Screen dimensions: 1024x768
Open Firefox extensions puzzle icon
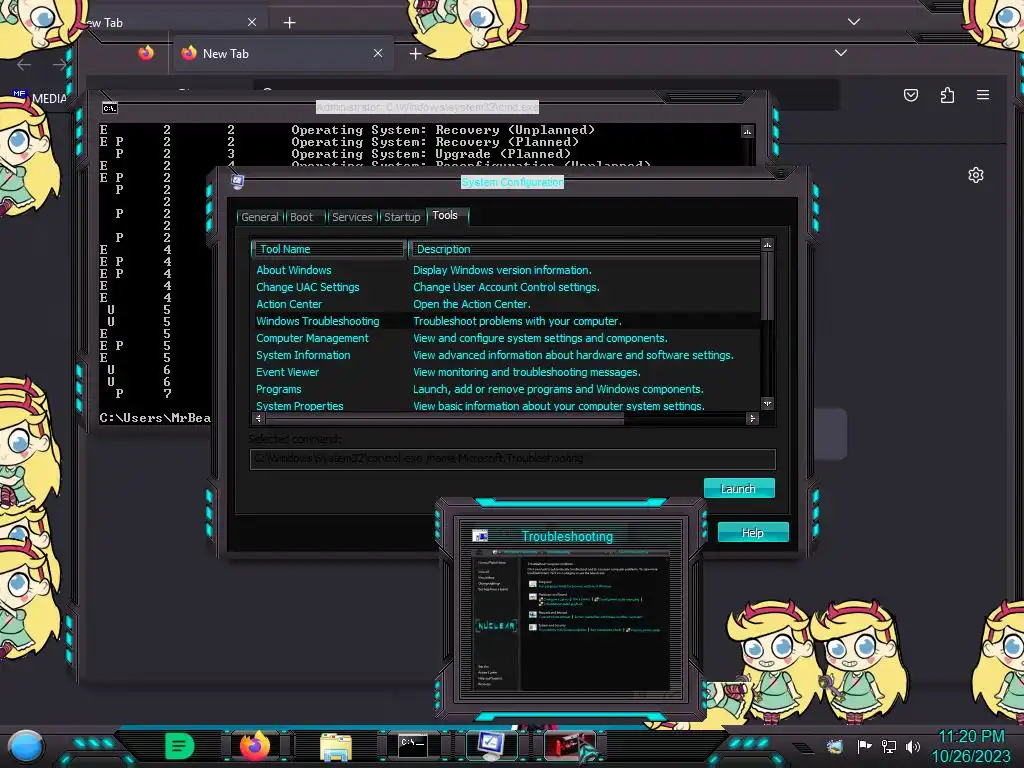[x=947, y=95]
